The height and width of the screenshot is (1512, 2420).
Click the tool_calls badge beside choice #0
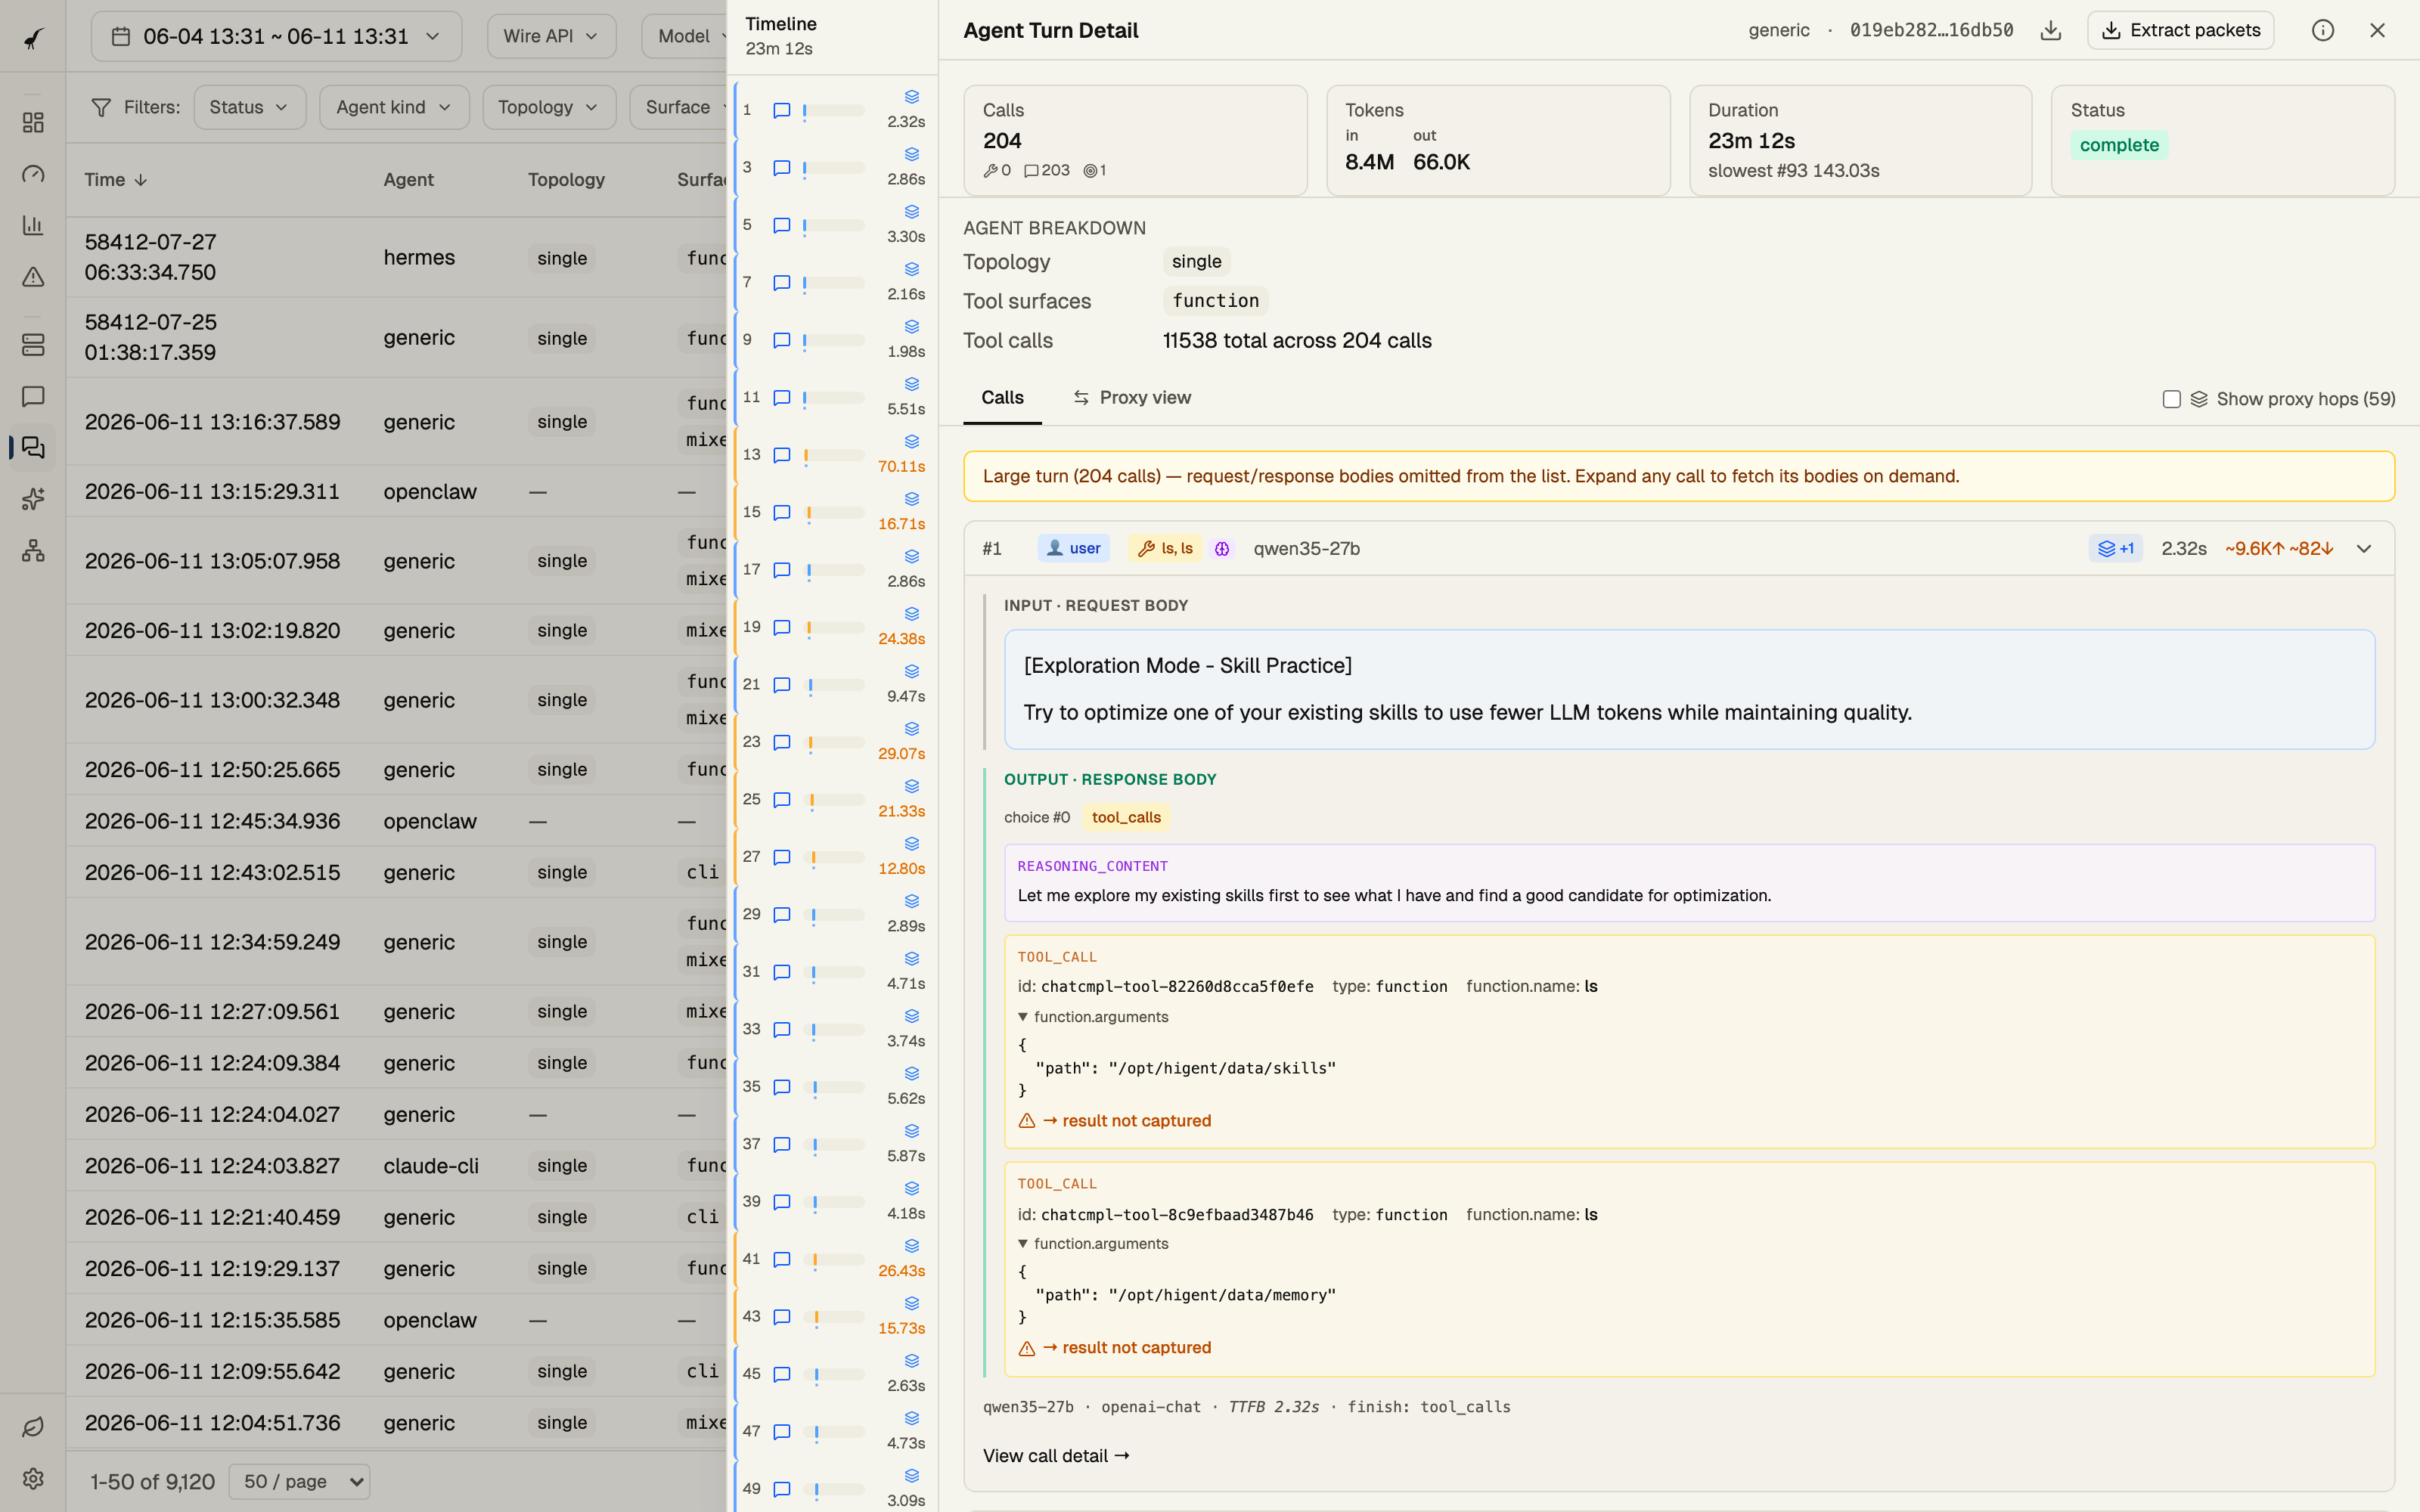(1126, 818)
